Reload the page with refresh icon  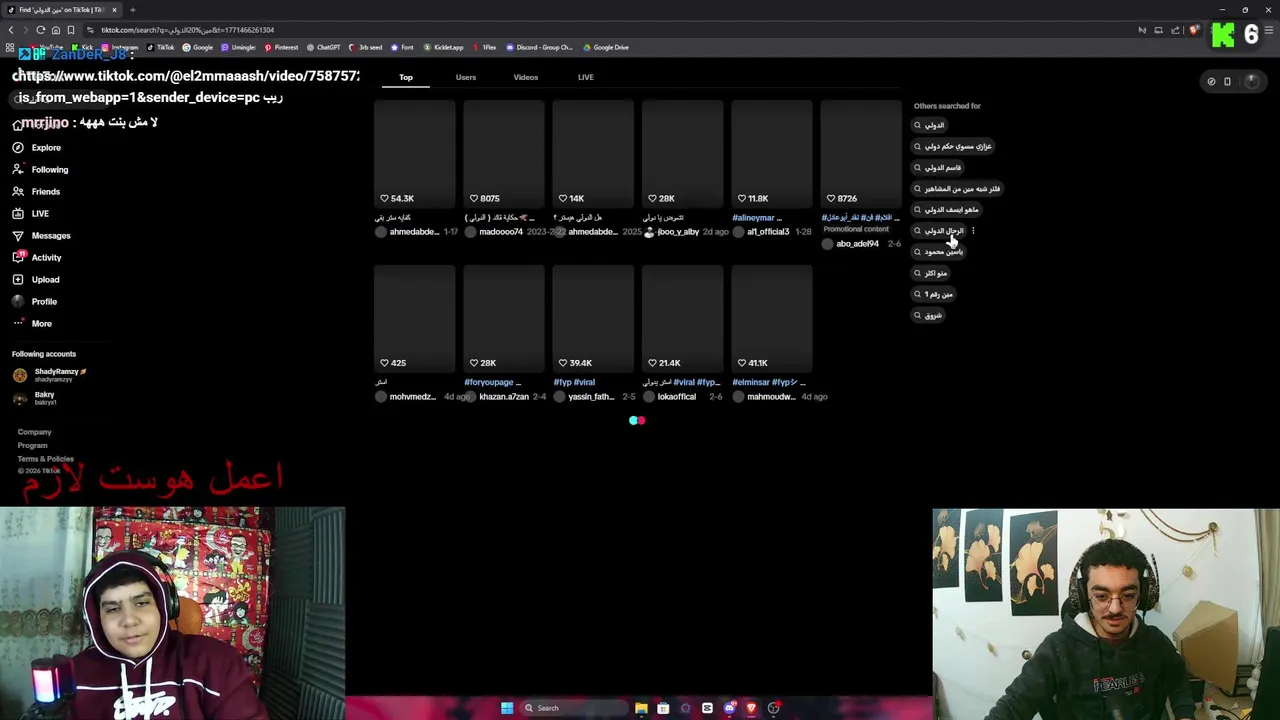point(40,30)
